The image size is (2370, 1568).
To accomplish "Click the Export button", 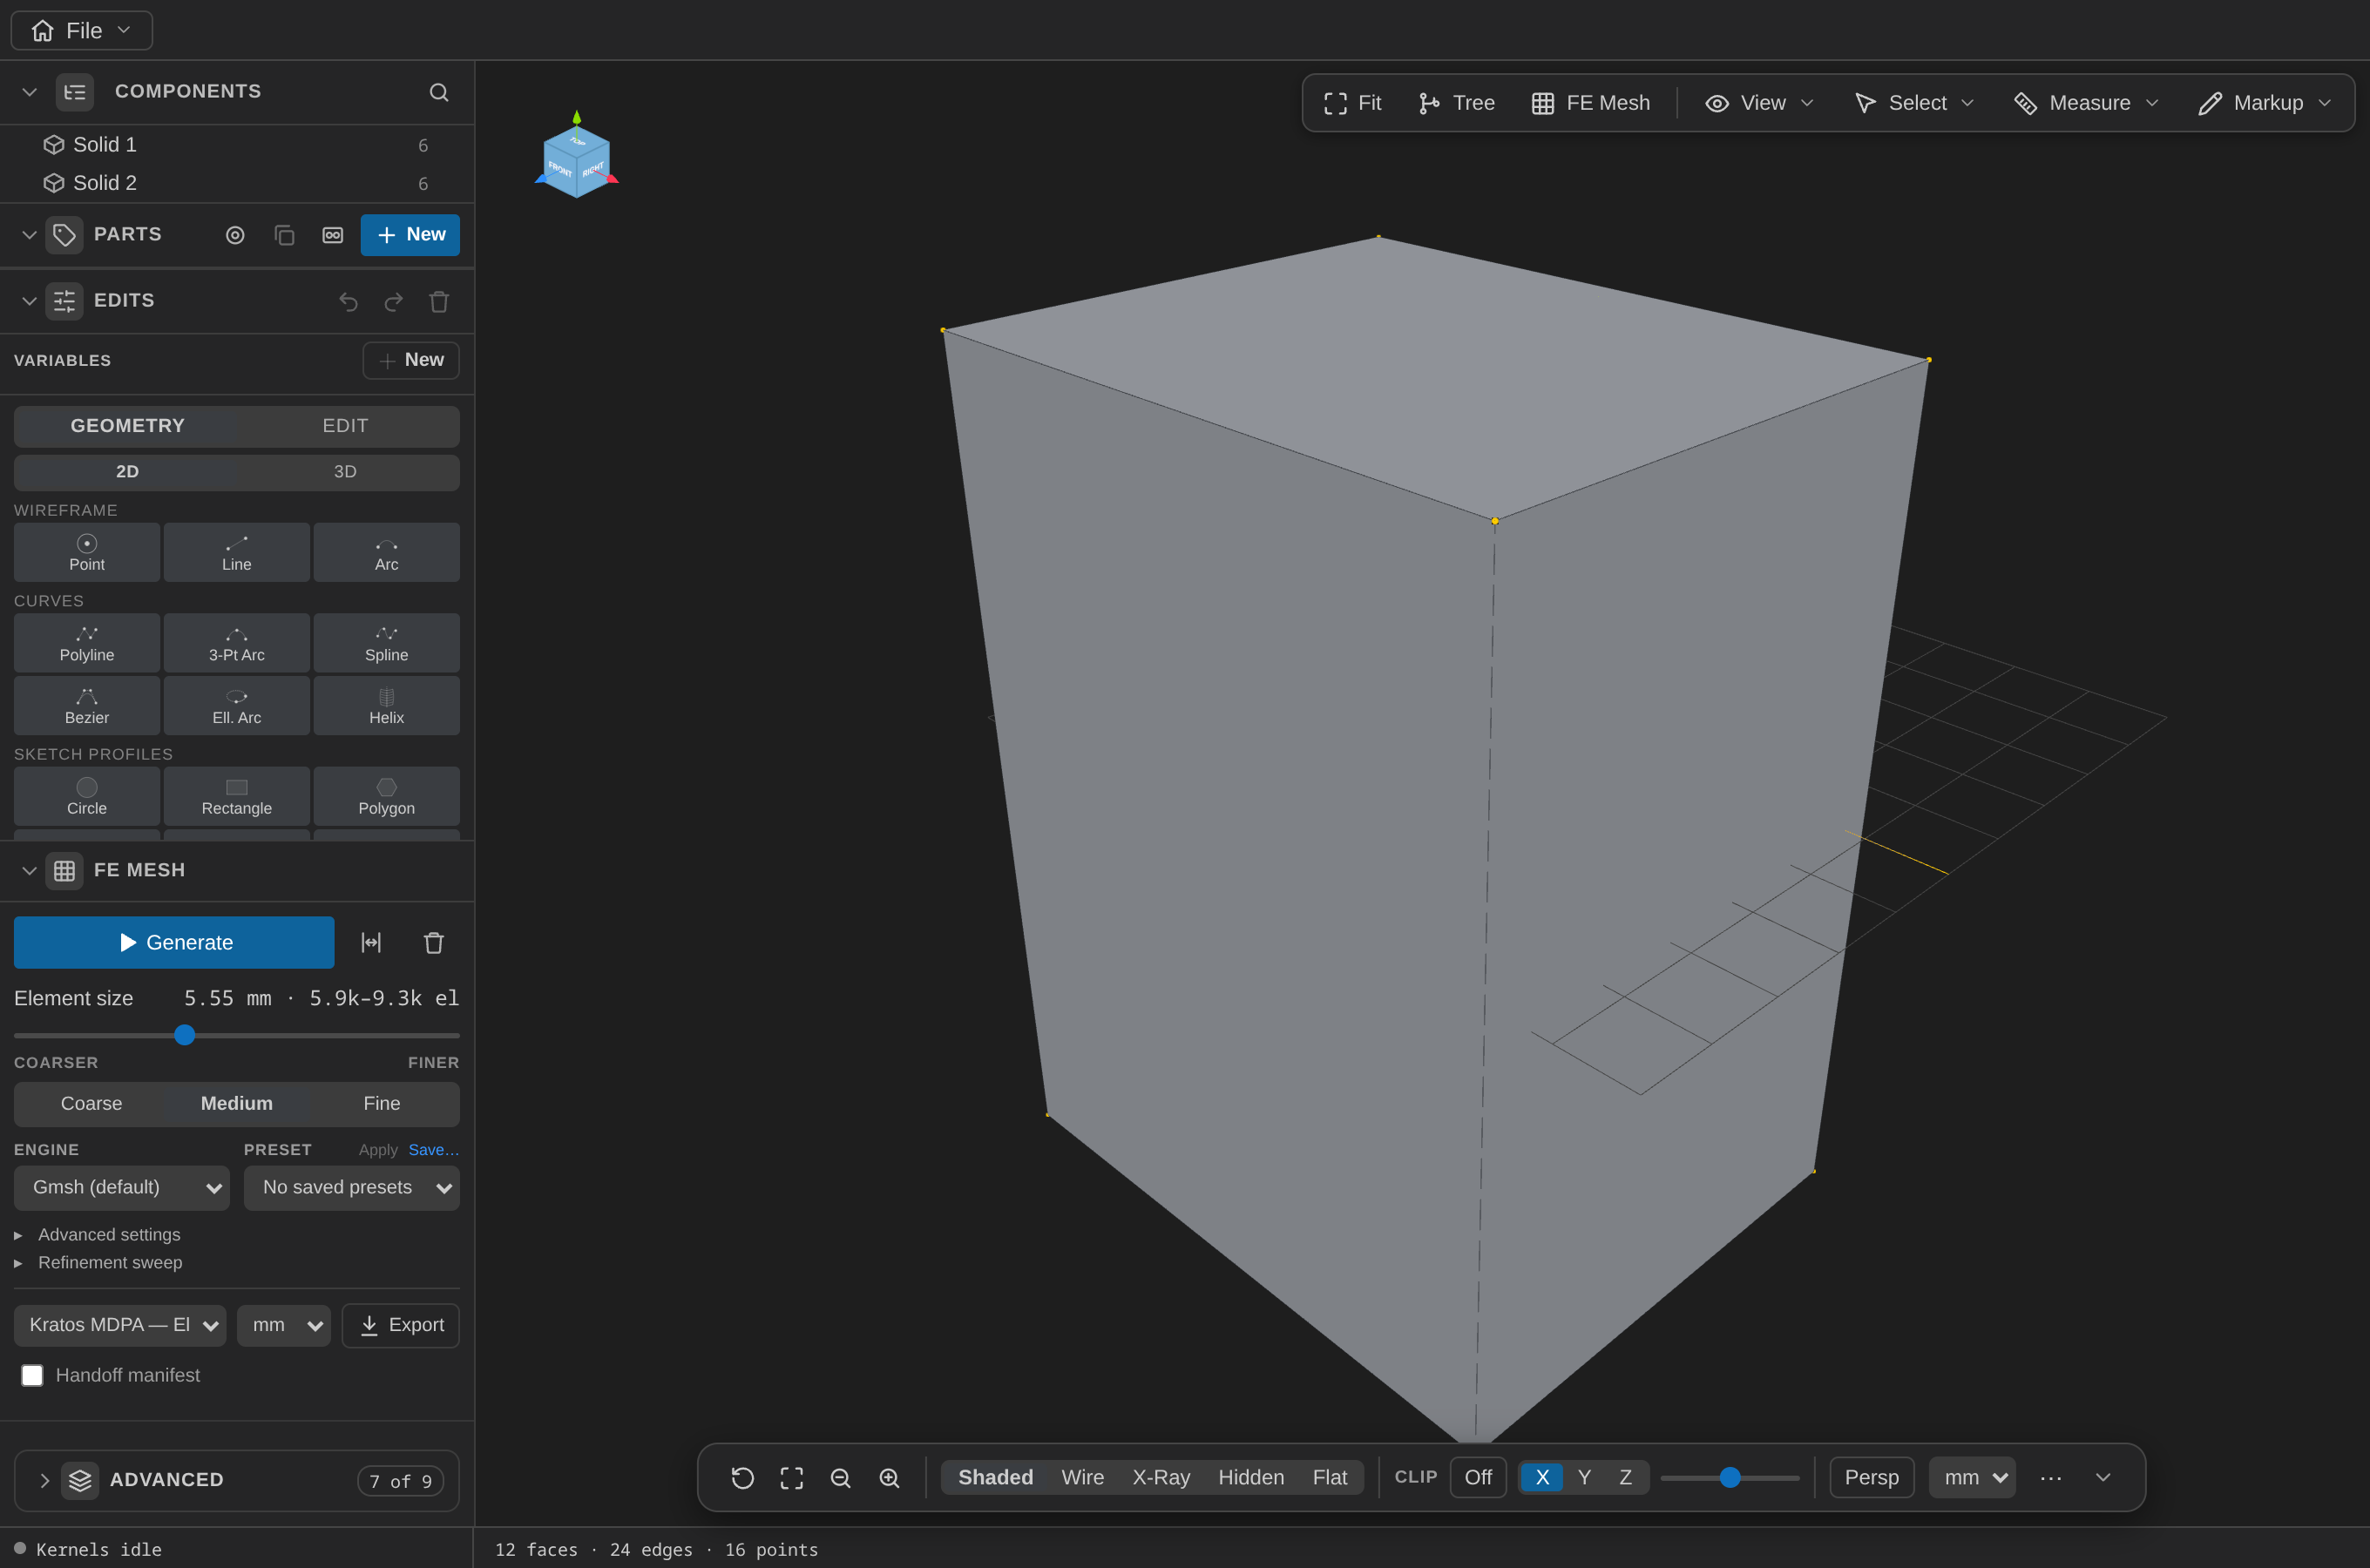I will coord(401,1326).
